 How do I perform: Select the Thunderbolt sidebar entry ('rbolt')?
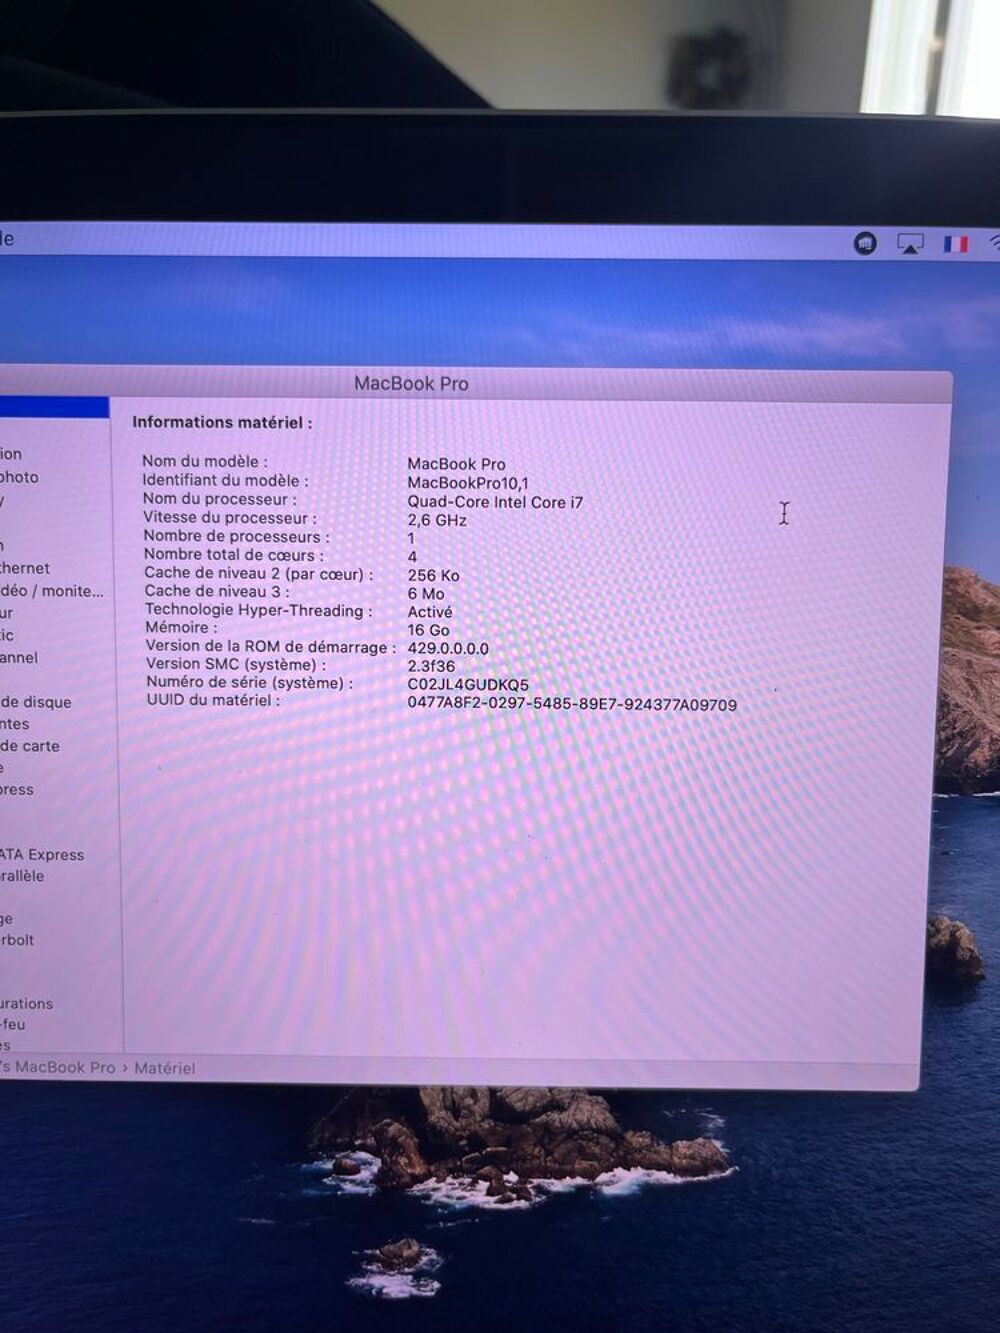tap(17, 940)
